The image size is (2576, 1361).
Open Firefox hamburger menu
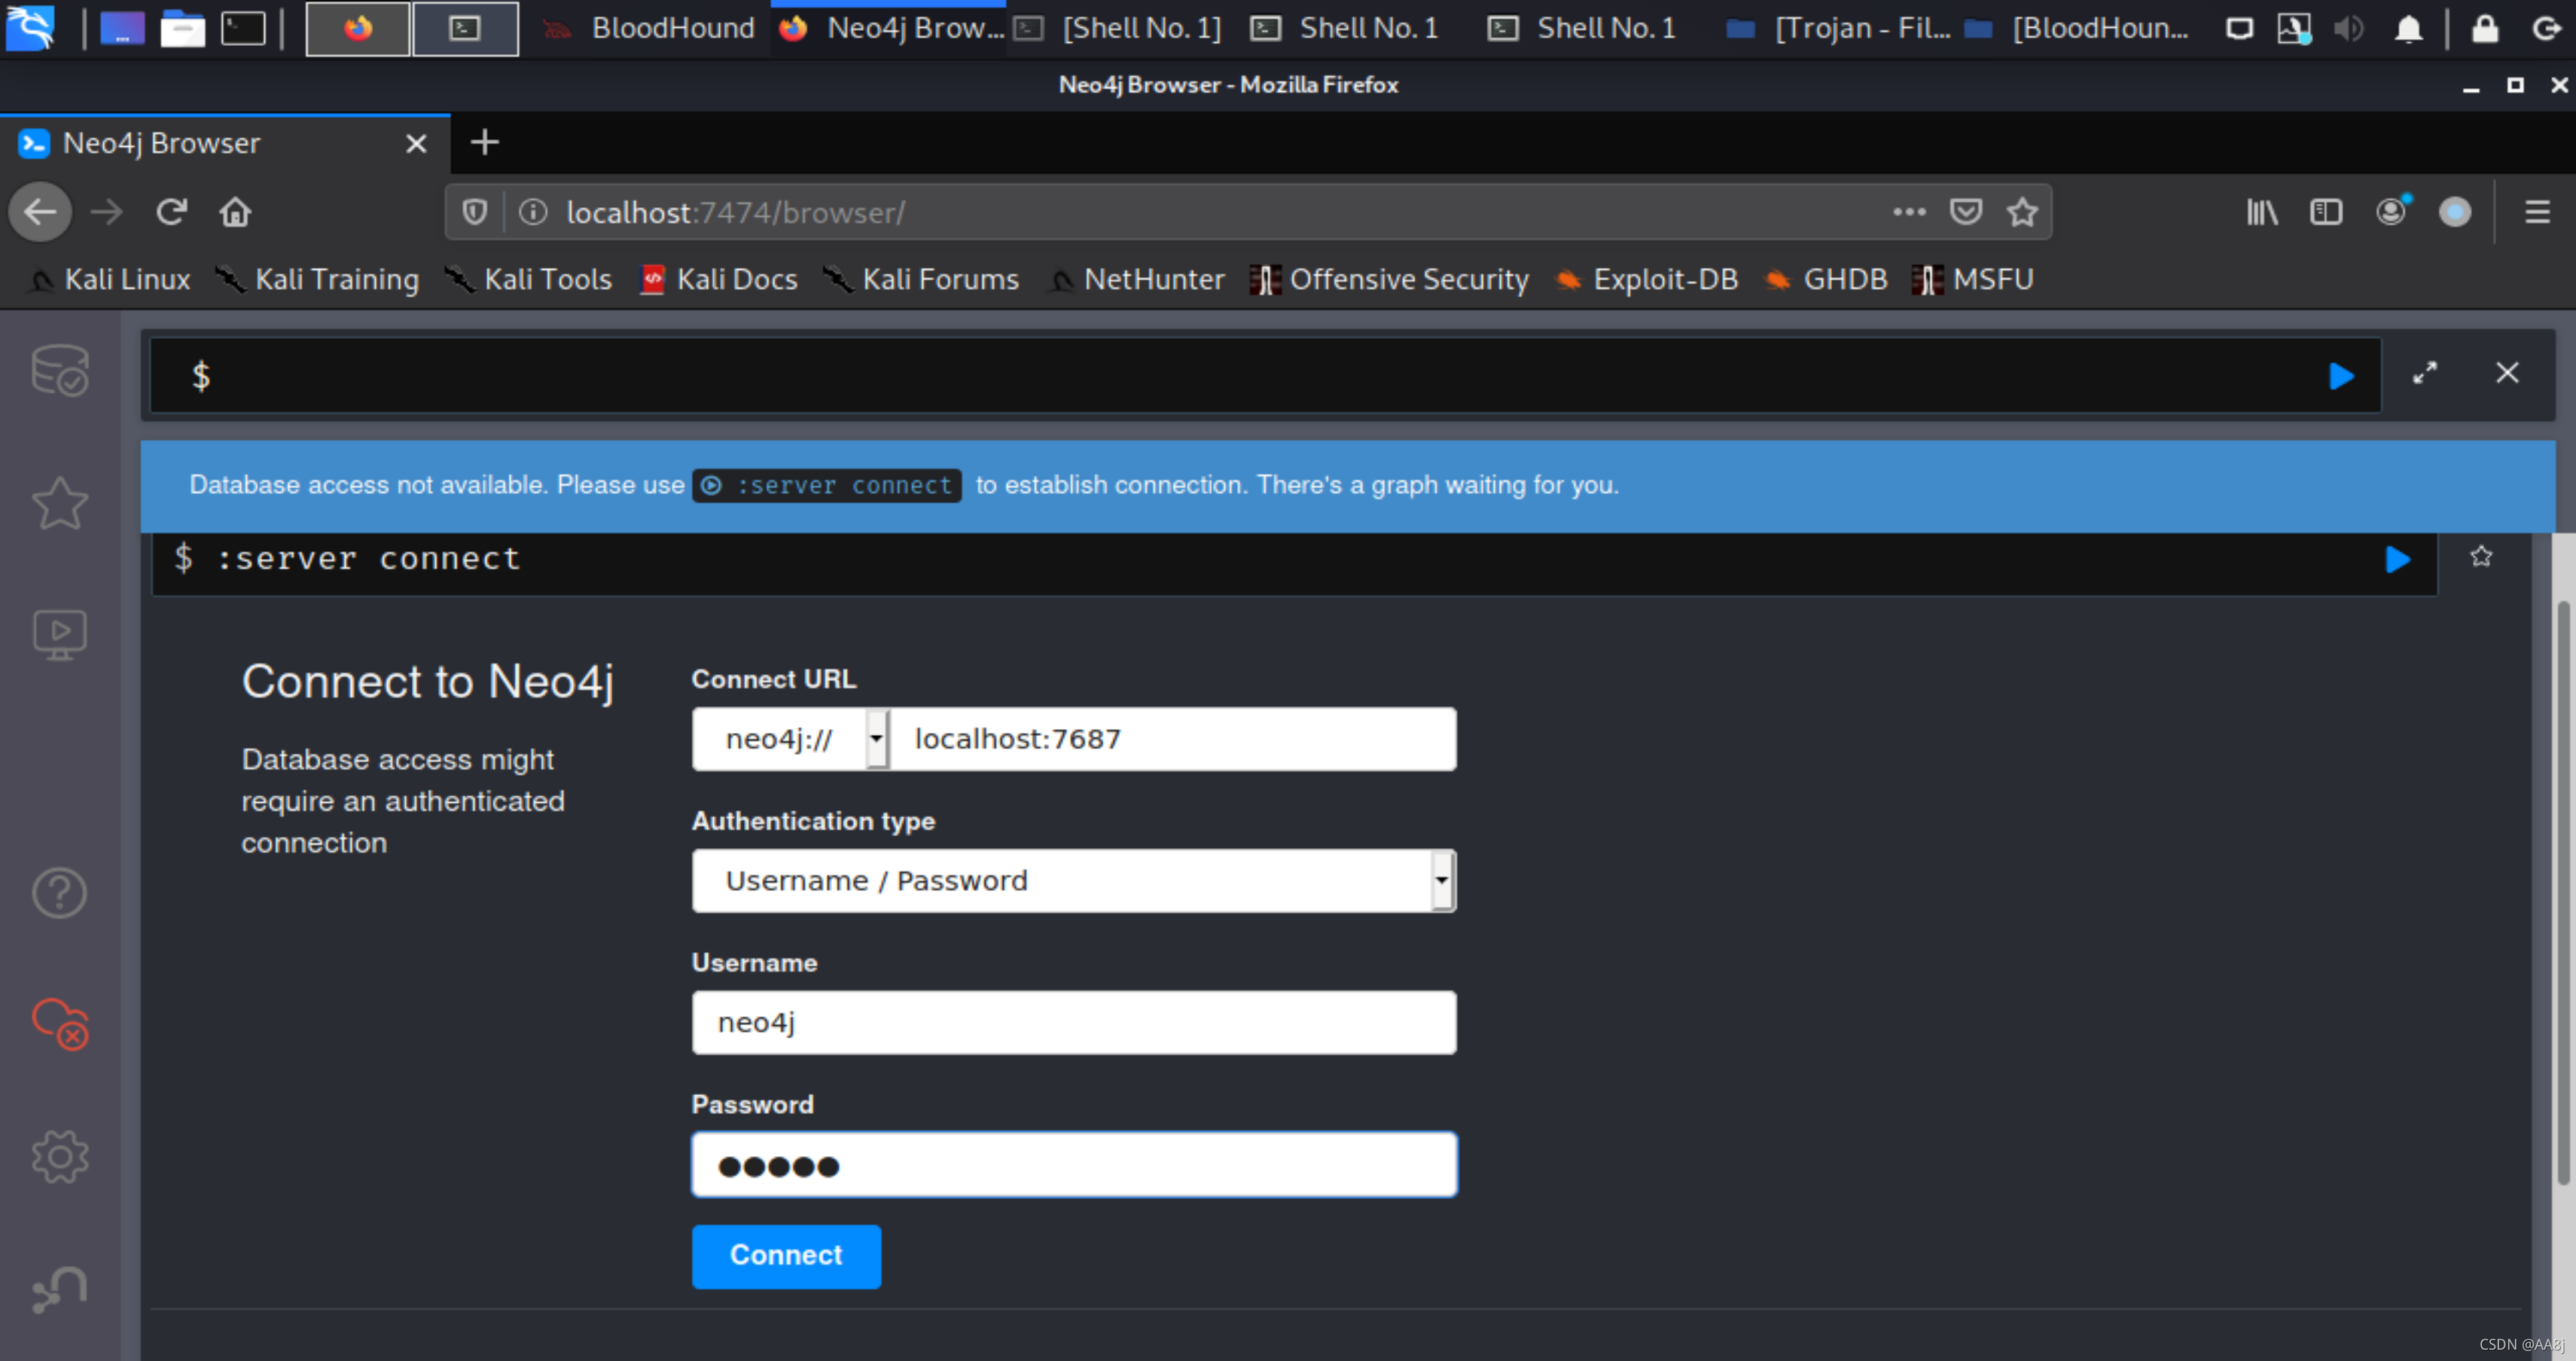coord(2537,212)
